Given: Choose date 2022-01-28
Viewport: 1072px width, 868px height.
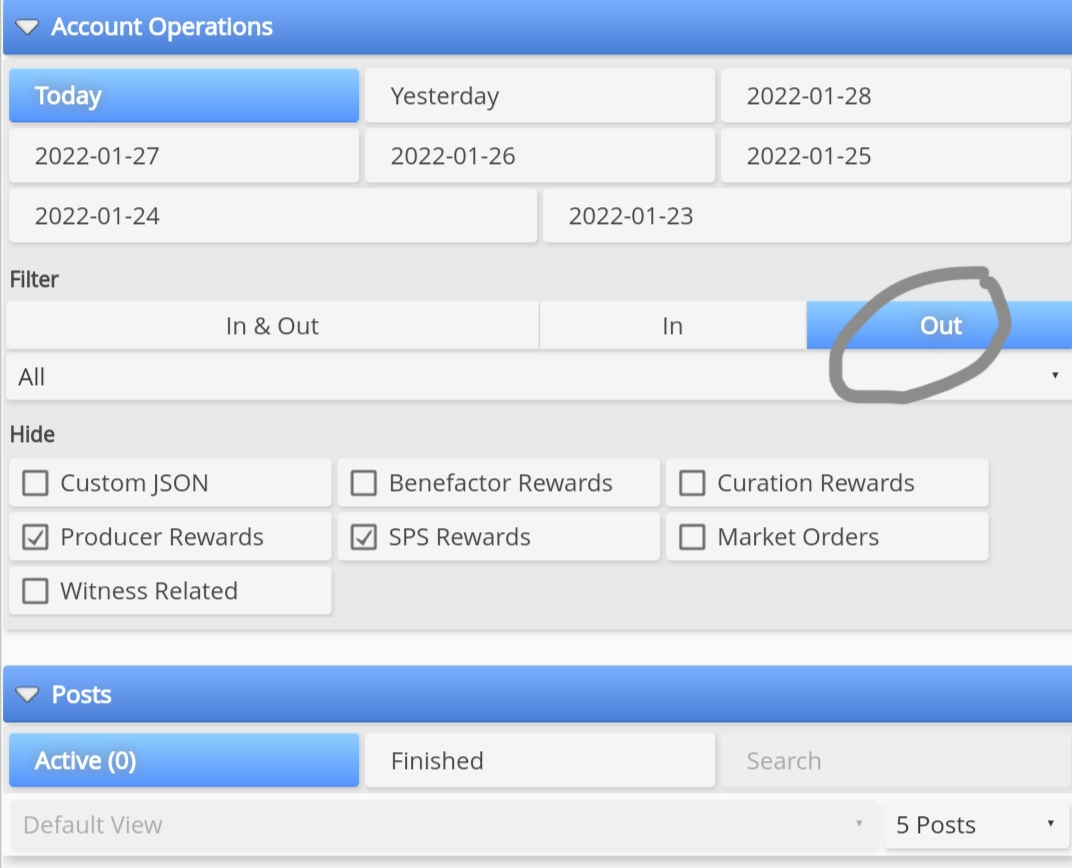Looking at the screenshot, I should tap(896, 96).
